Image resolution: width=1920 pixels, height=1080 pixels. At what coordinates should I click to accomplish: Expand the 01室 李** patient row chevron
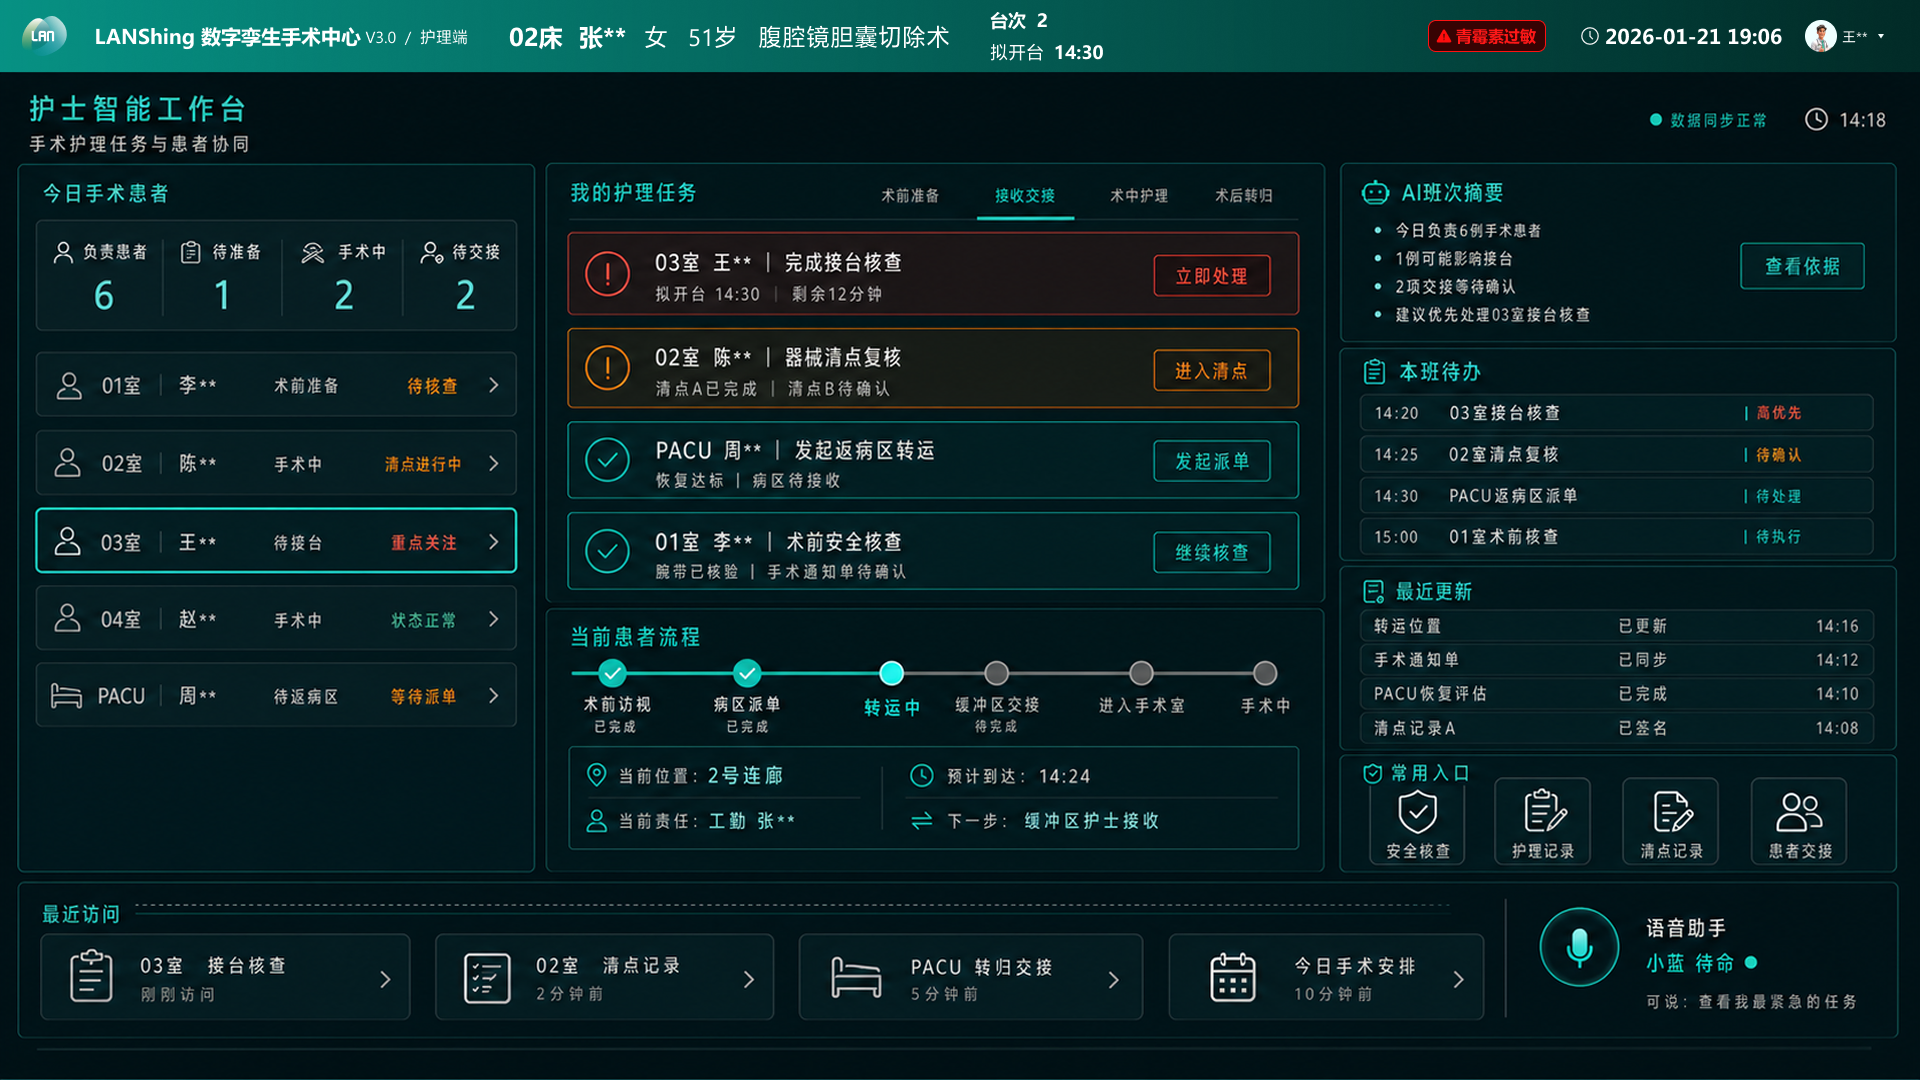(x=494, y=385)
